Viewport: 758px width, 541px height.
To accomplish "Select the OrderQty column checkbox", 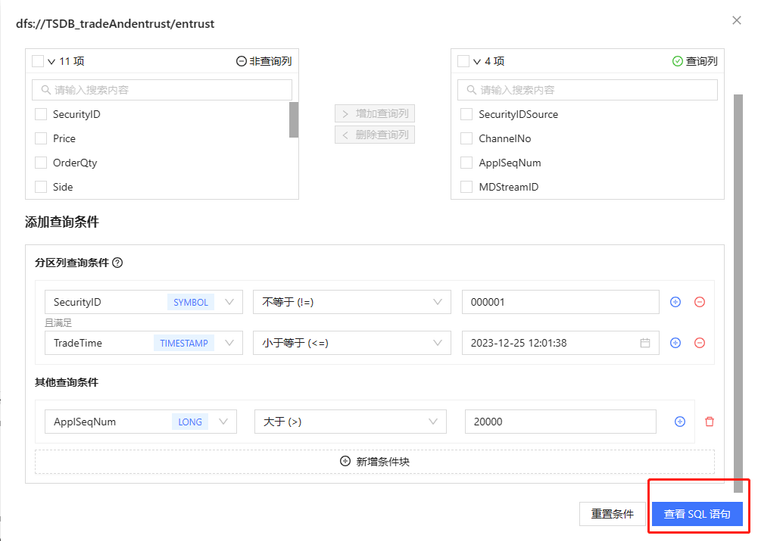I will click(x=41, y=162).
